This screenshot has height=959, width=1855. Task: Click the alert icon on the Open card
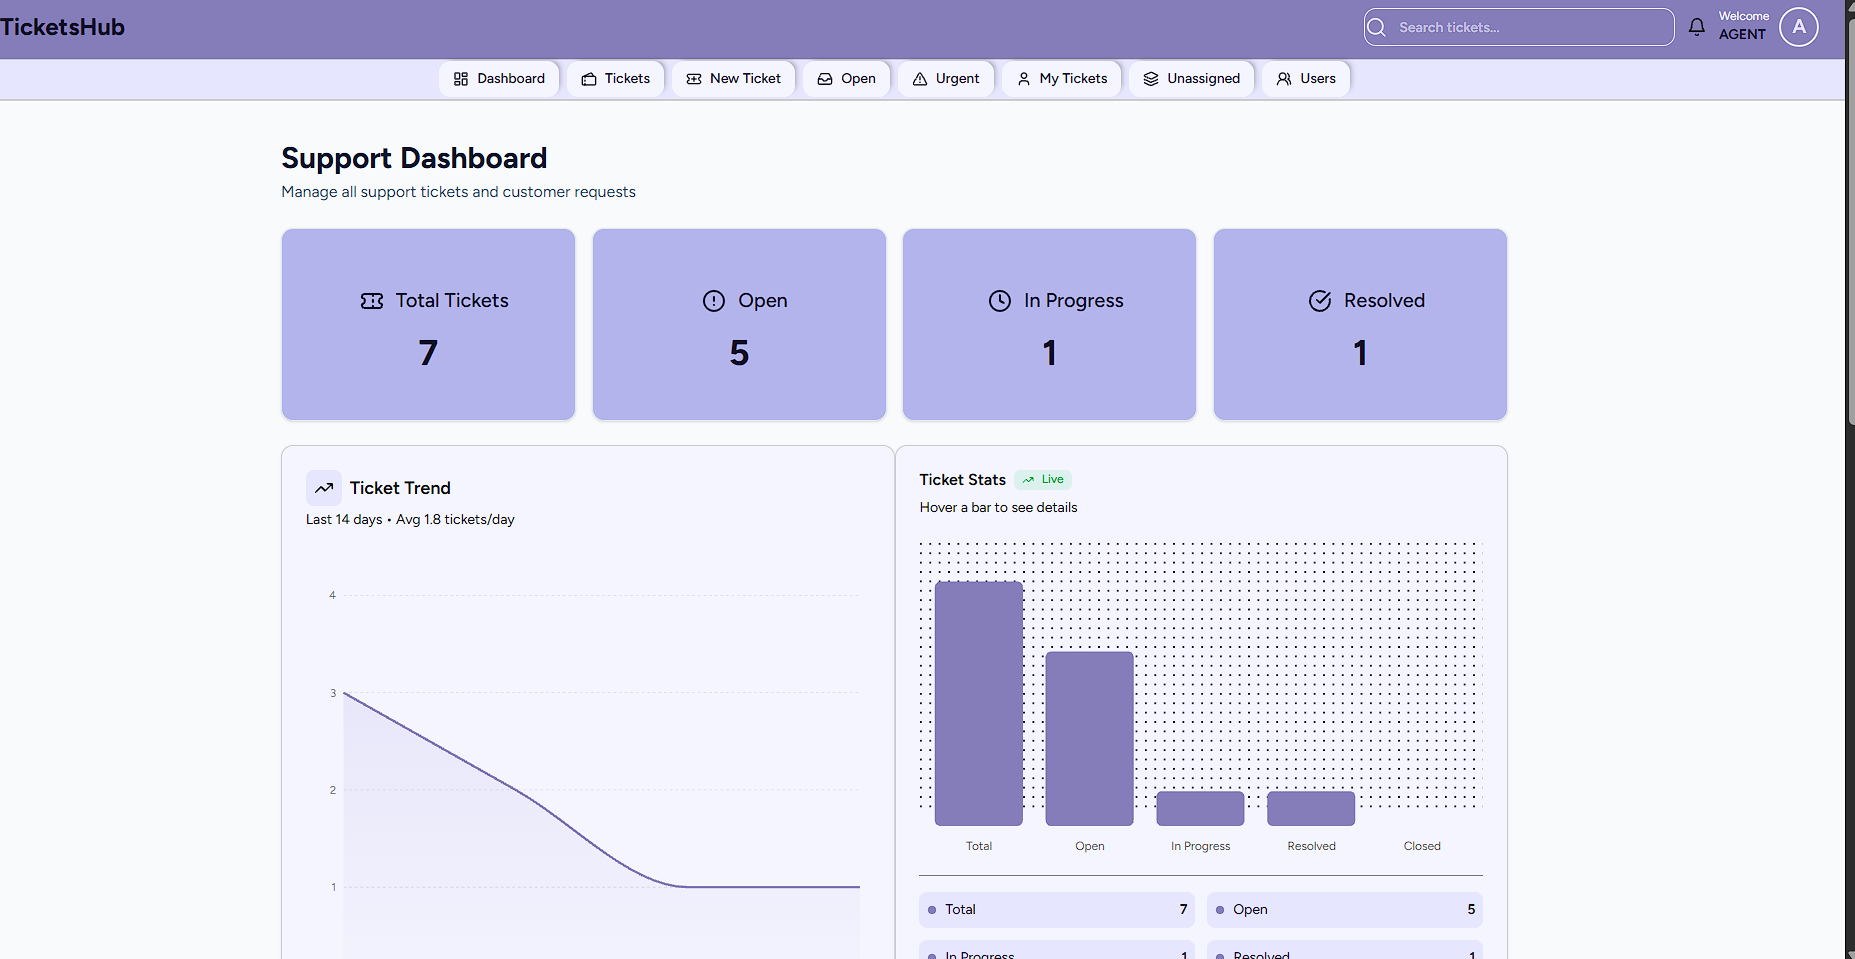click(713, 300)
